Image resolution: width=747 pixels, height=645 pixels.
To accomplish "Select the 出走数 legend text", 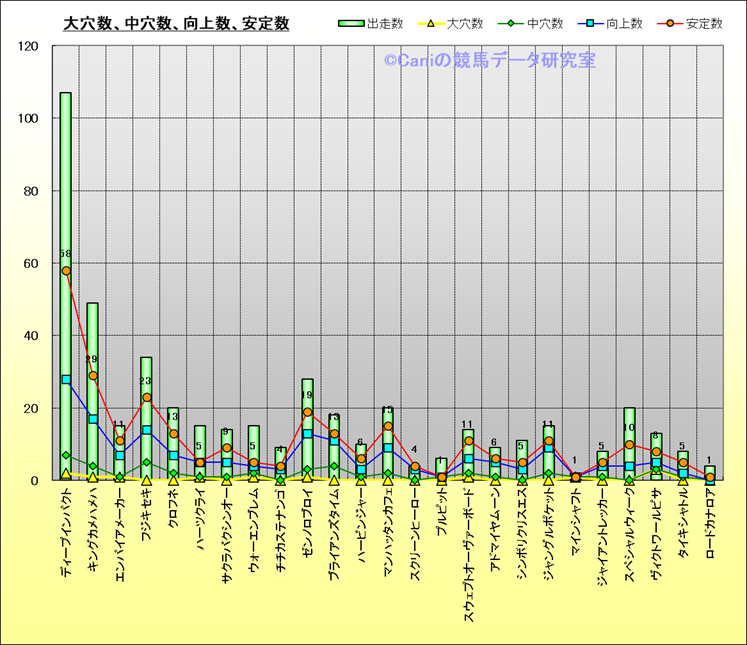I will point(385,23).
